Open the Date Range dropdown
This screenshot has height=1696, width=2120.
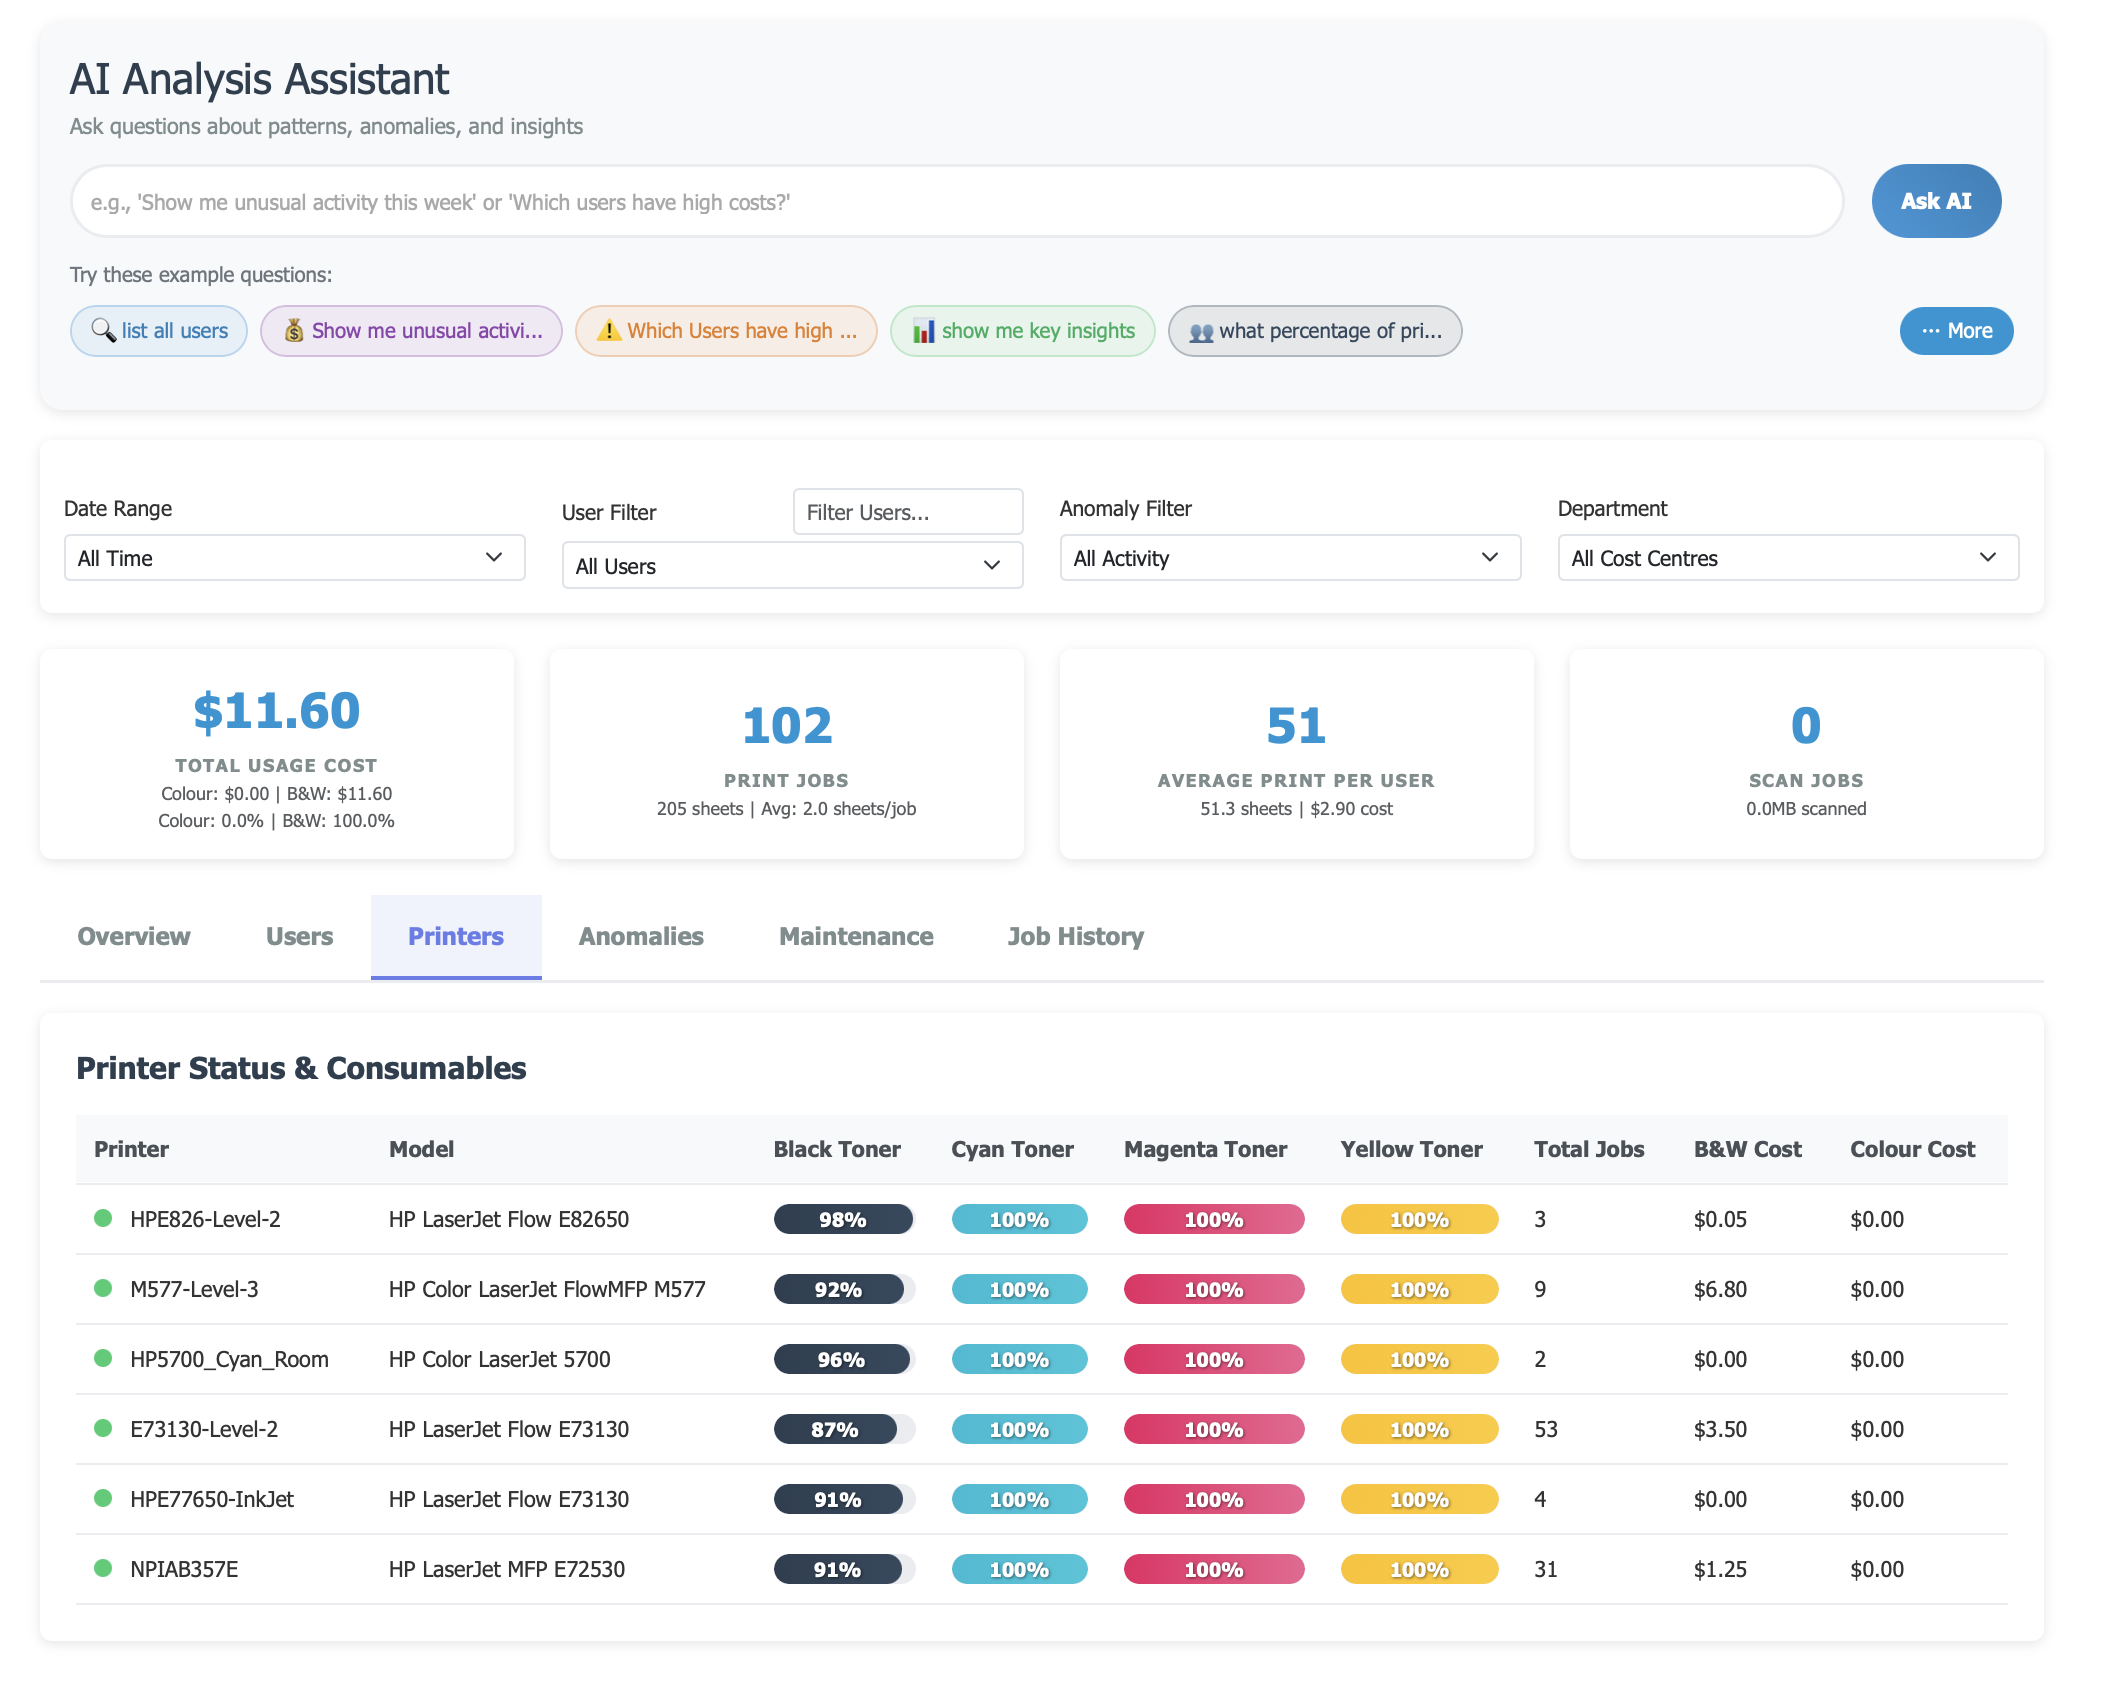tap(294, 558)
